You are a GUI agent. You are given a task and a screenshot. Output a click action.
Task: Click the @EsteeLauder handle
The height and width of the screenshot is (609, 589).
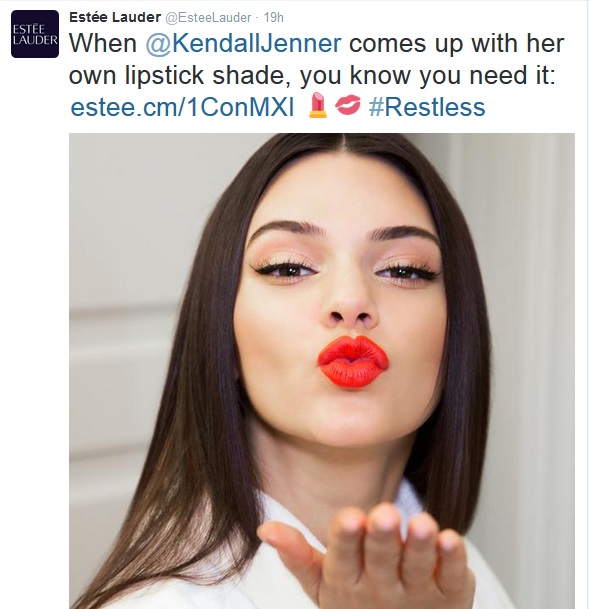click(208, 18)
